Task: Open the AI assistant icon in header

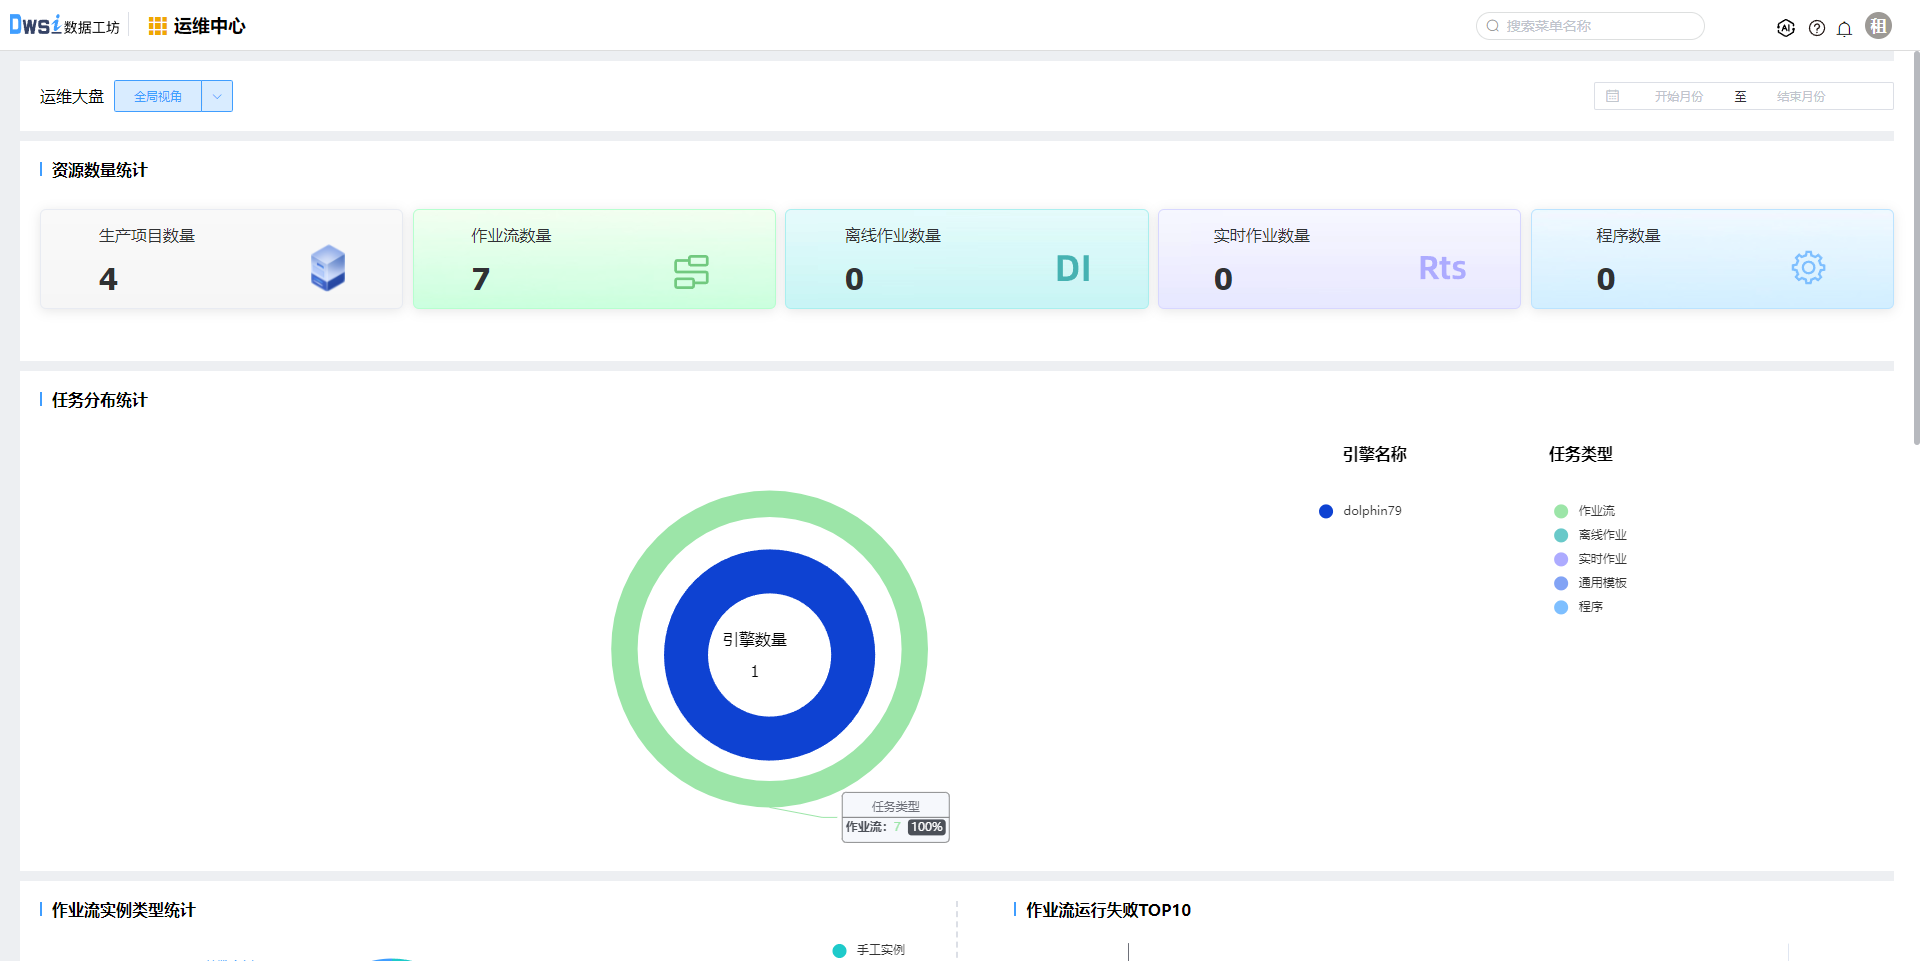Action: (1786, 28)
